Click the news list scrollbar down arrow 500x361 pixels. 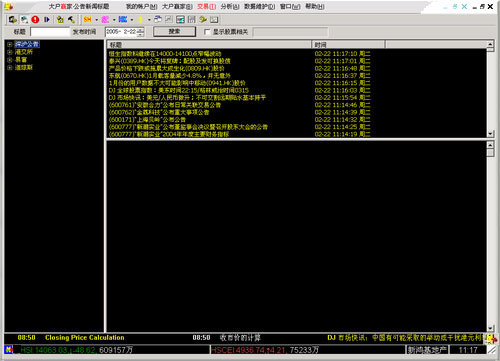(x=490, y=134)
